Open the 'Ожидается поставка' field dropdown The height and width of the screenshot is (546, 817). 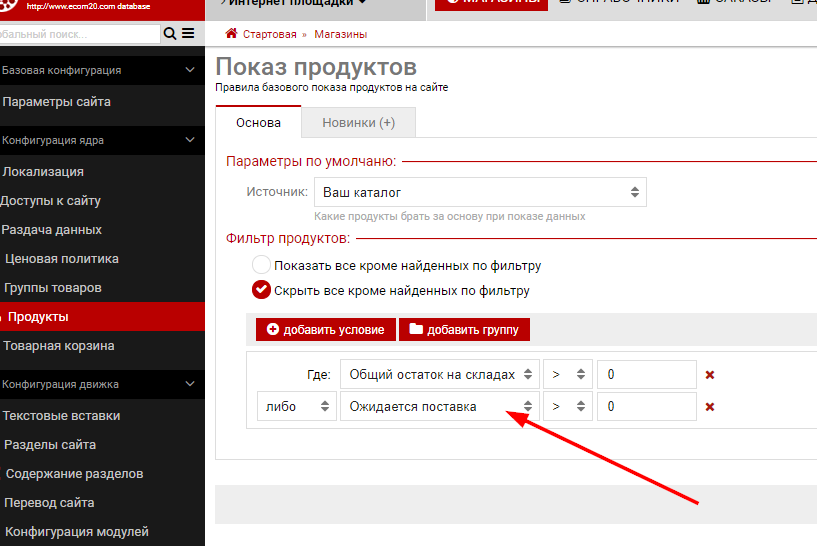pyautogui.click(x=439, y=407)
